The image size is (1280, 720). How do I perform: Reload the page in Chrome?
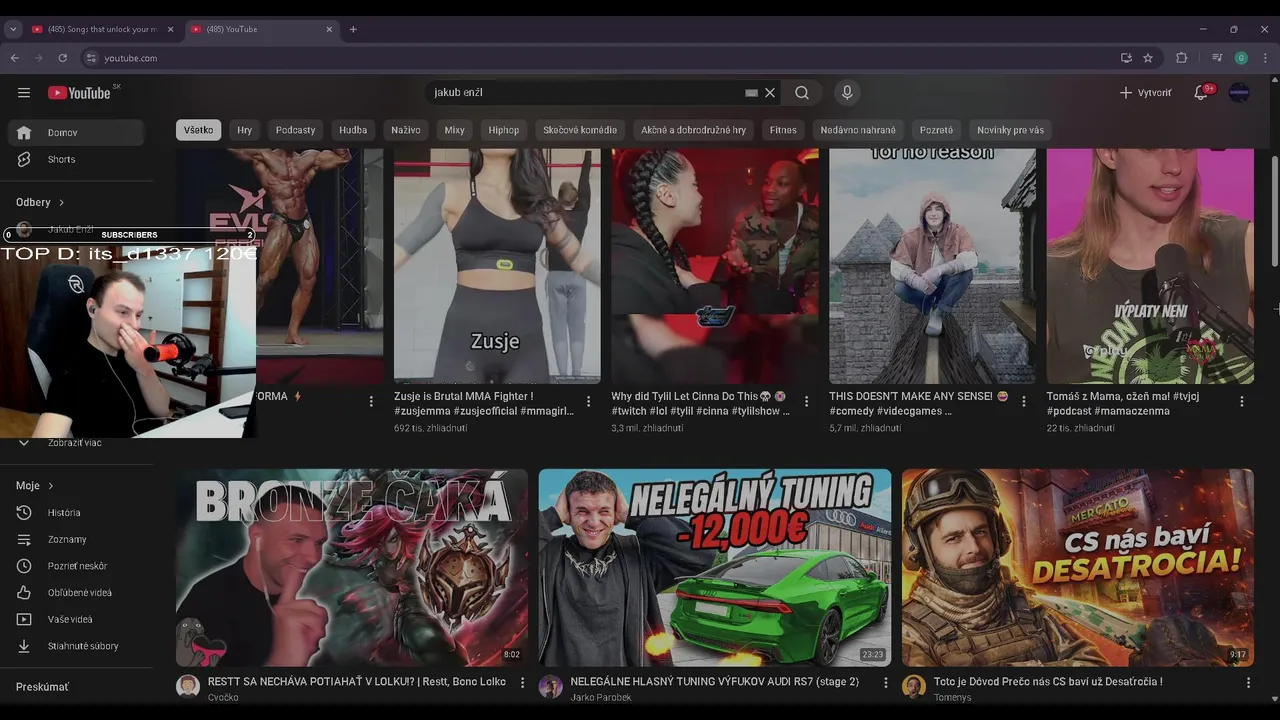[62, 58]
